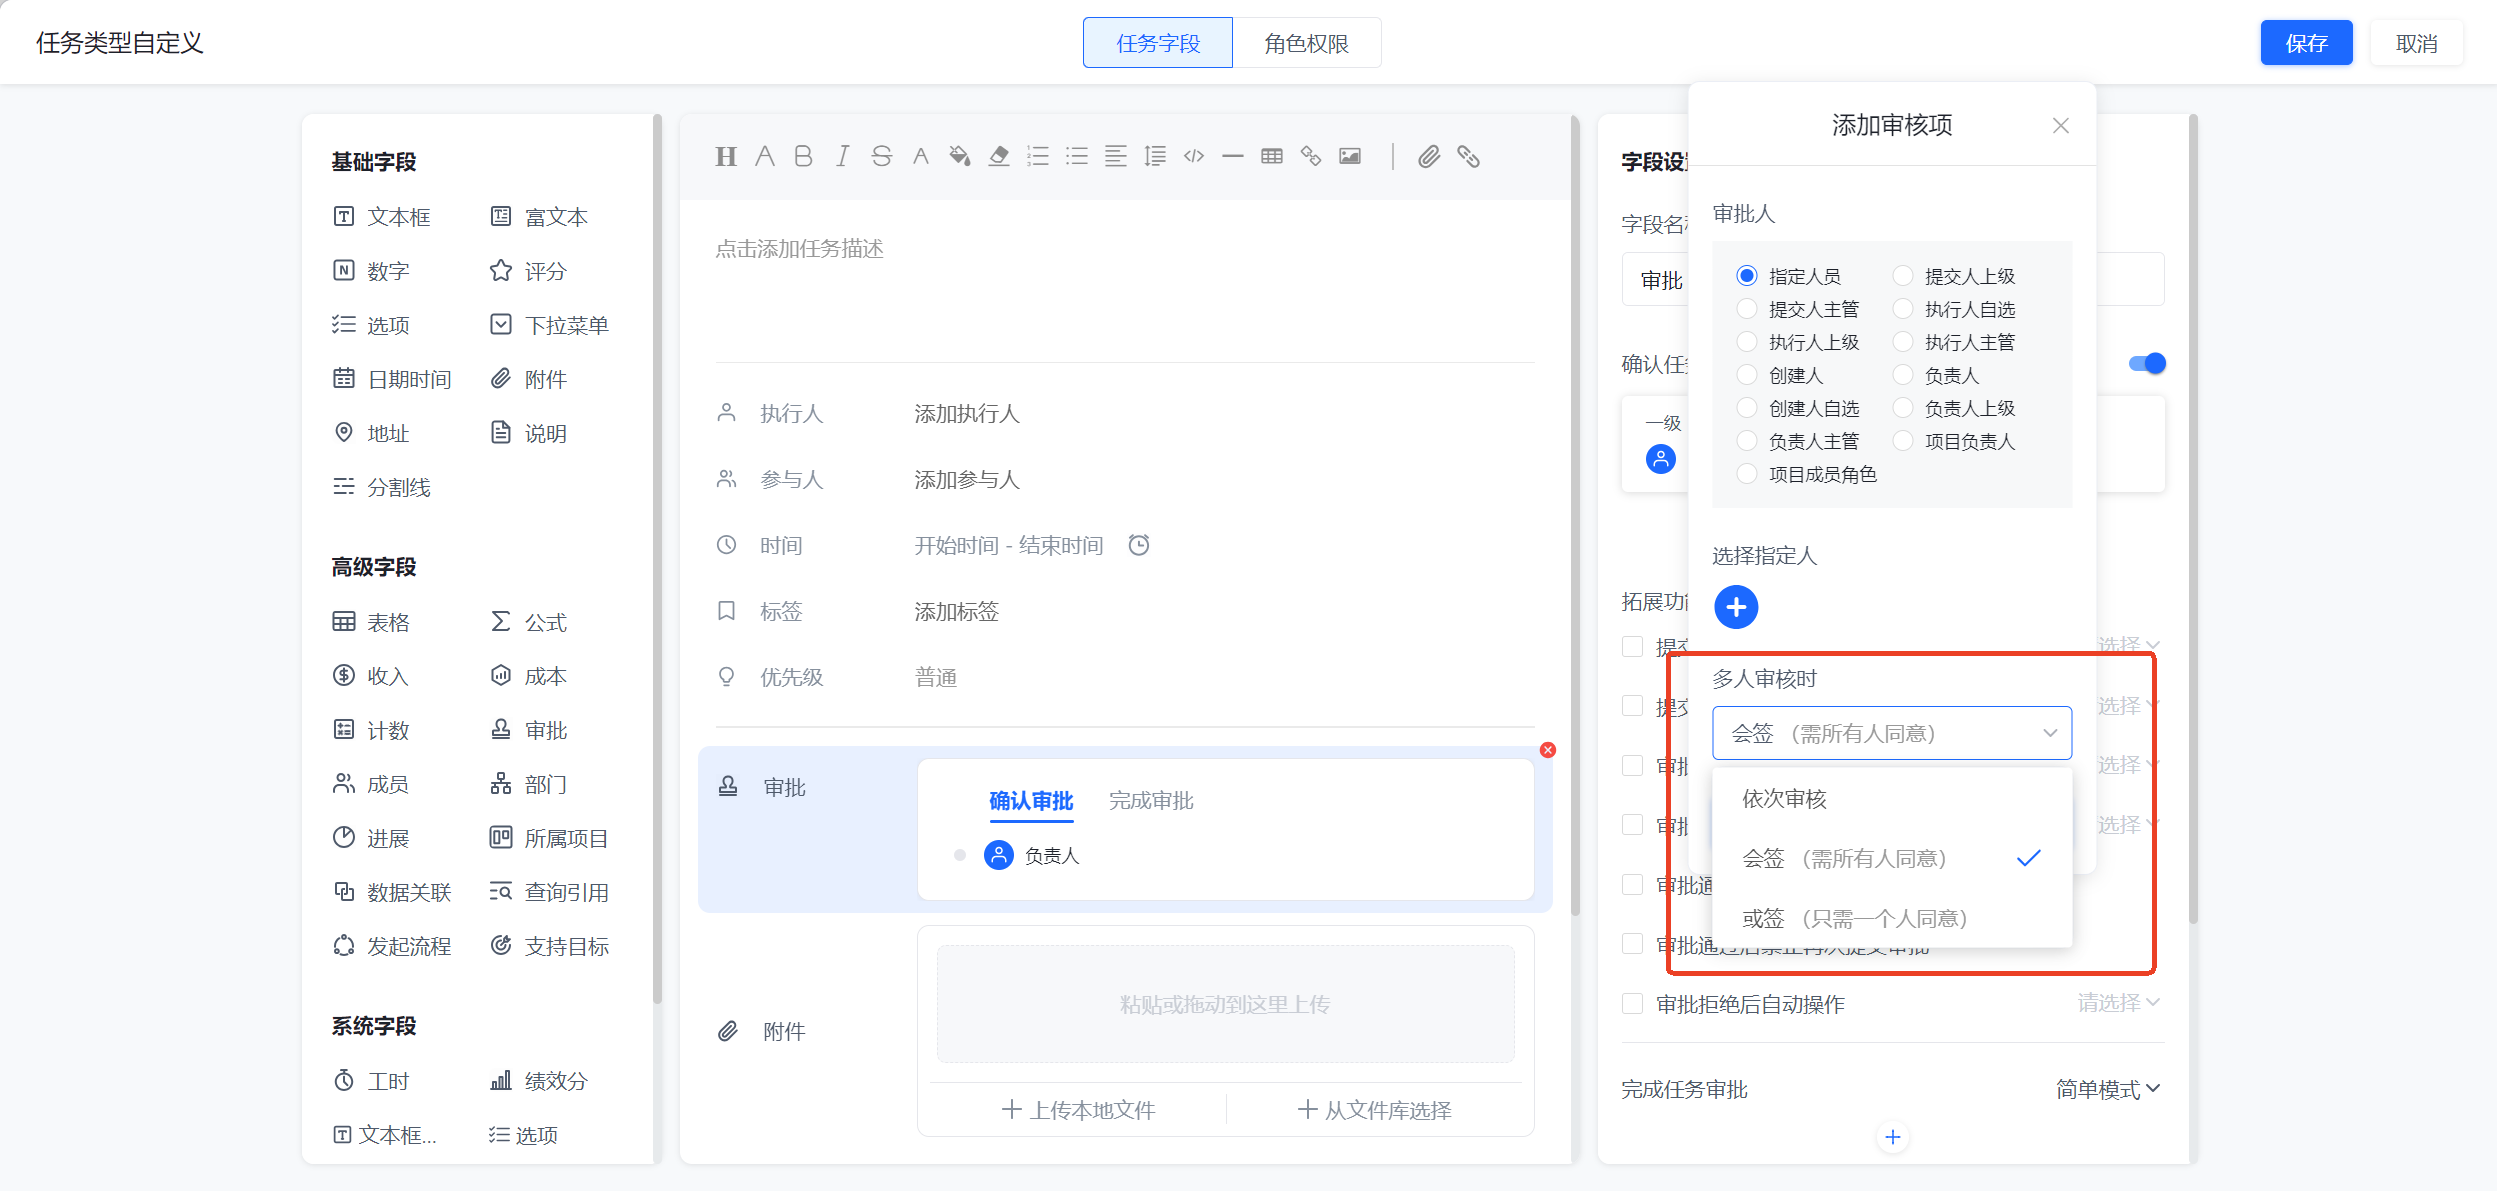Open the 确认审批 tab
Screen dimensions: 2497x1191
[1031, 801]
